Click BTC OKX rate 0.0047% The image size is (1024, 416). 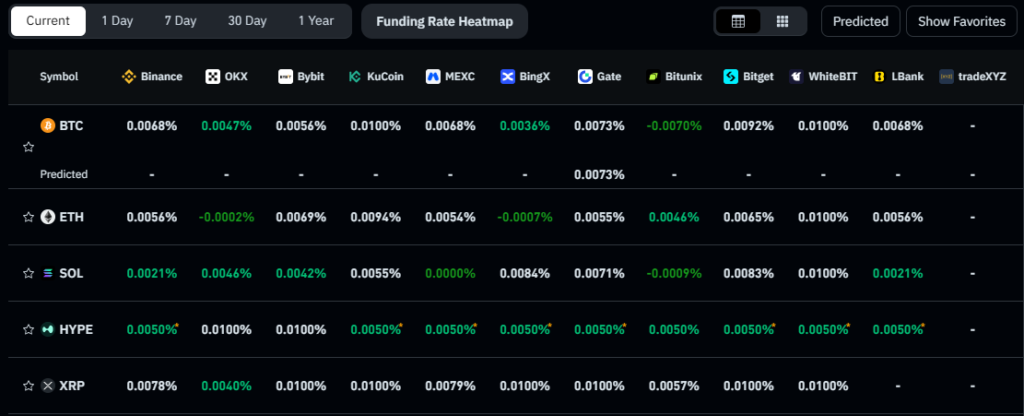point(226,125)
